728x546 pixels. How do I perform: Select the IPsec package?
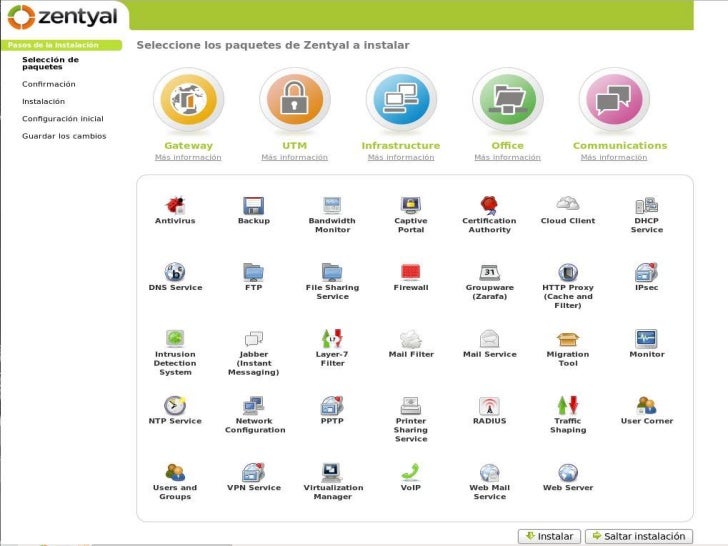click(x=647, y=277)
